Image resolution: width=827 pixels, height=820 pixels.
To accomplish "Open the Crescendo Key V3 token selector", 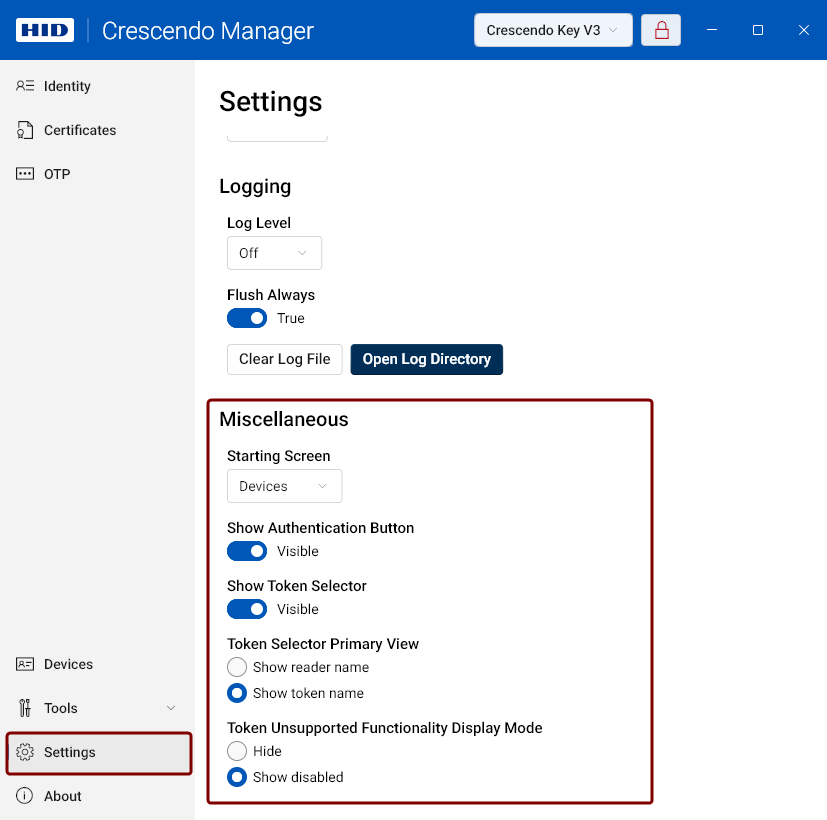I will pyautogui.click(x=553, y=30).
